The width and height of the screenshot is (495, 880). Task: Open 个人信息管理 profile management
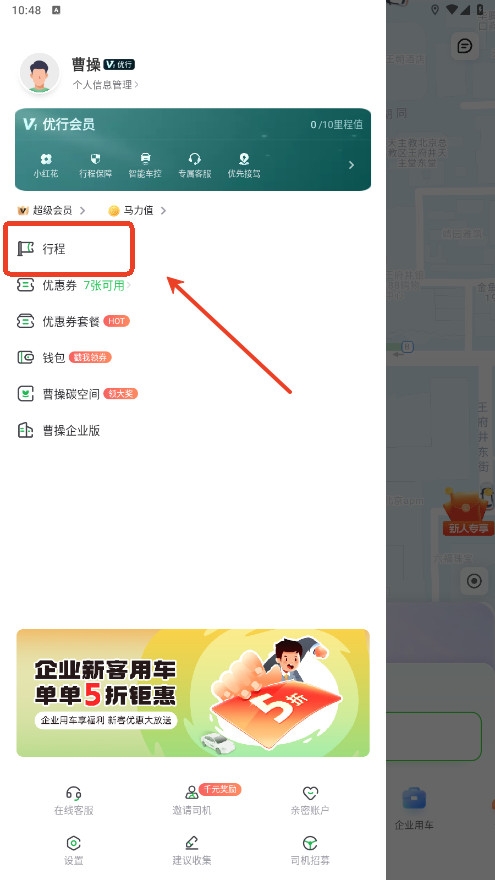coord(105,85)
